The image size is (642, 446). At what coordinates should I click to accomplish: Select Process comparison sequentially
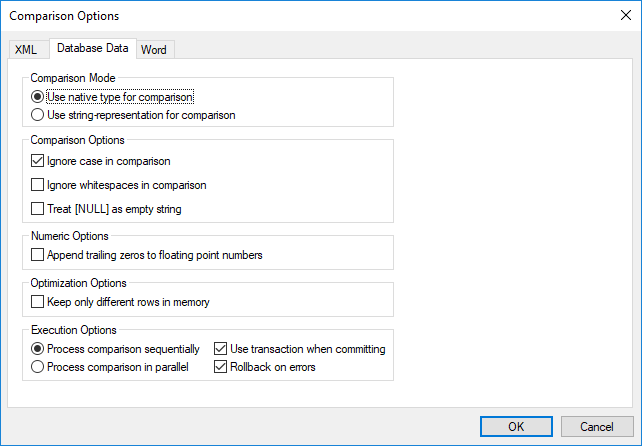pyautogui.click(x=38, y=349)
